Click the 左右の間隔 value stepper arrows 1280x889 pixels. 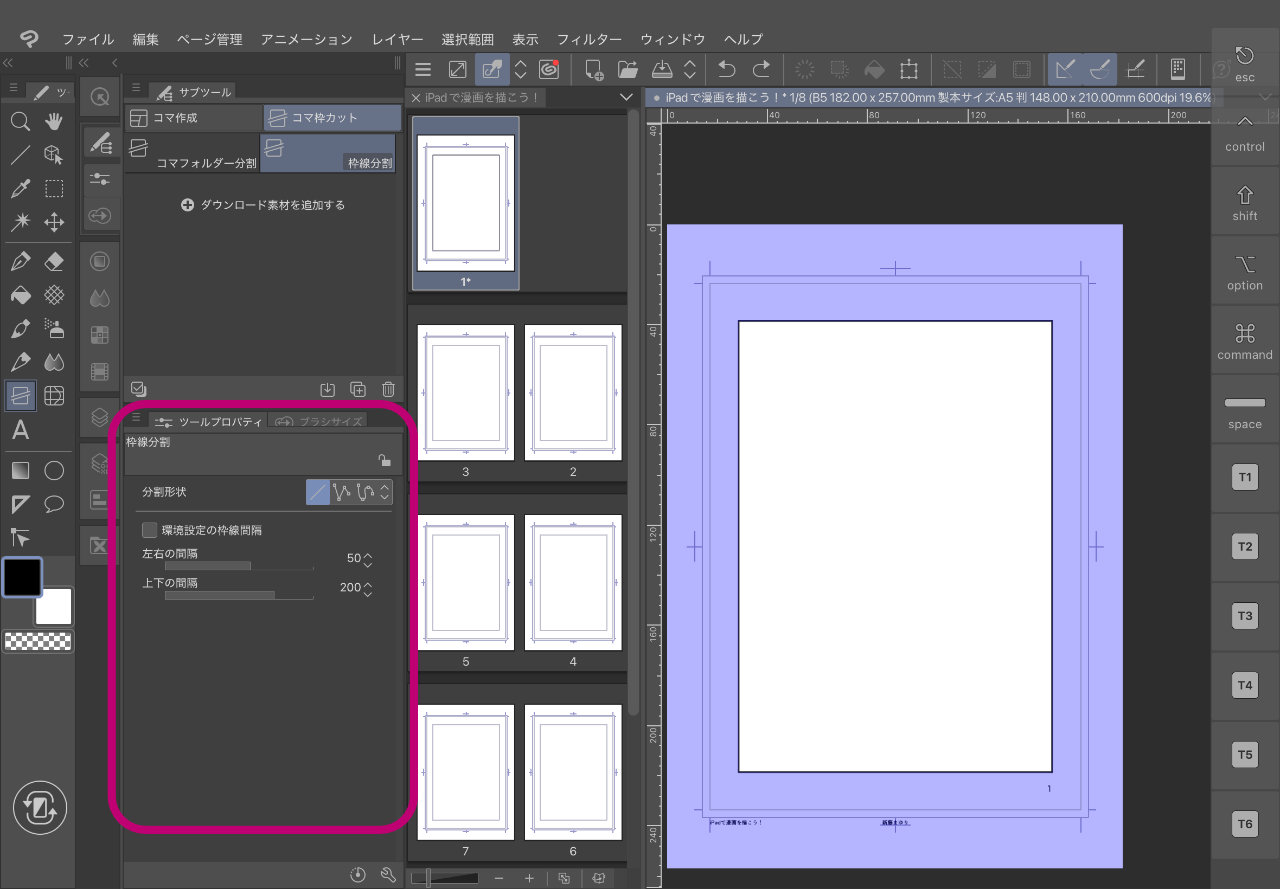(368, 559)
